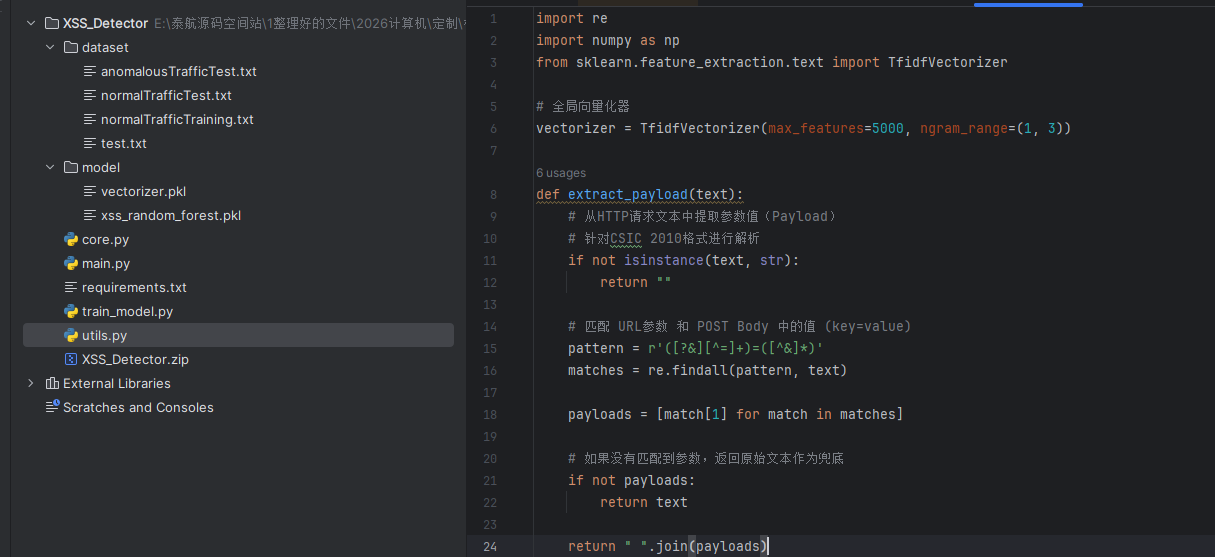The width and height of the screenshot is (1215, 557).
Task: Click core.py Python icon
Action: 71,239
